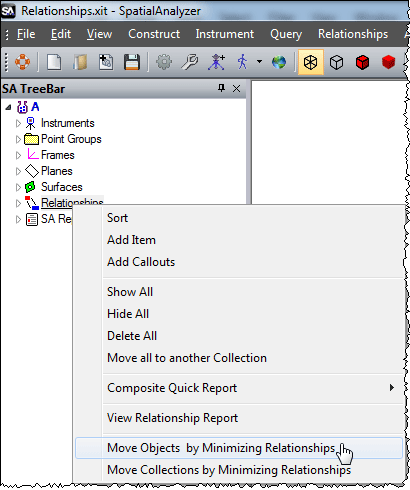Image resolution: width=410 pixels, height=490 pixels.
Task: Open the Relationships menu in menu bar
Action: (x=353, y=34)
